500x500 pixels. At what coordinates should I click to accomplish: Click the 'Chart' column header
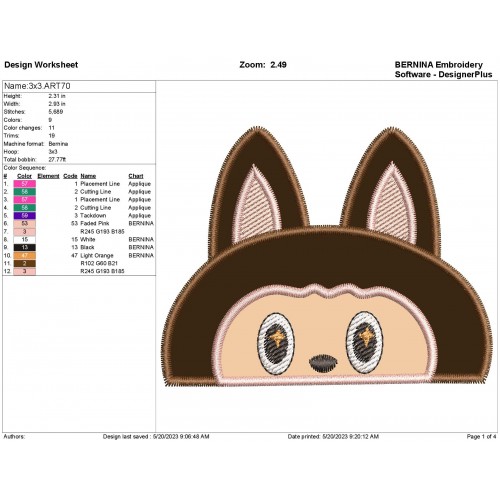pyautogui.click(x=136, y=176)
